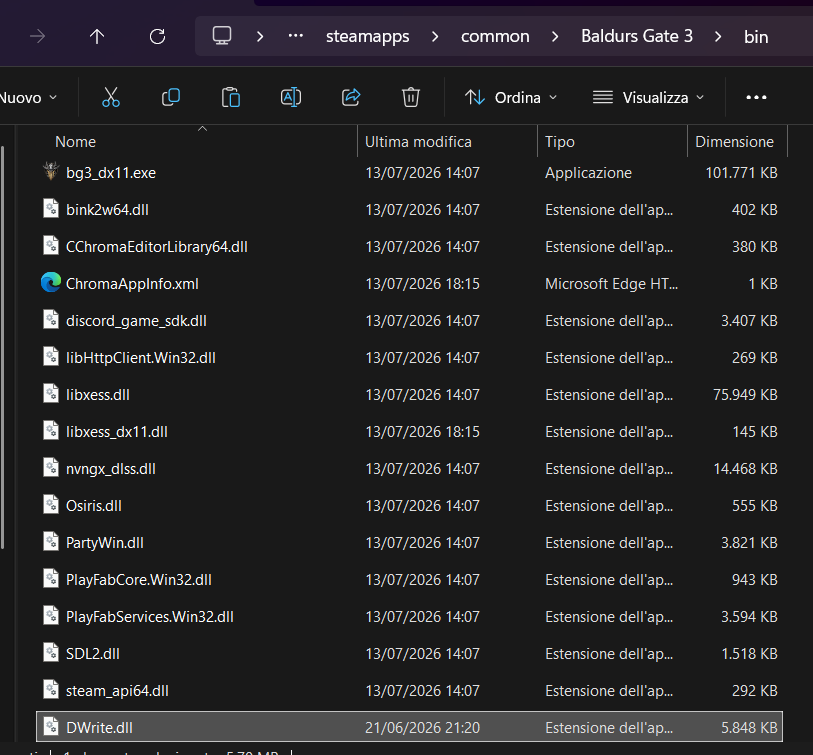
Task: Click date 21/06/2026 21:20 of DWrite.dll
Action: (423, 728)
